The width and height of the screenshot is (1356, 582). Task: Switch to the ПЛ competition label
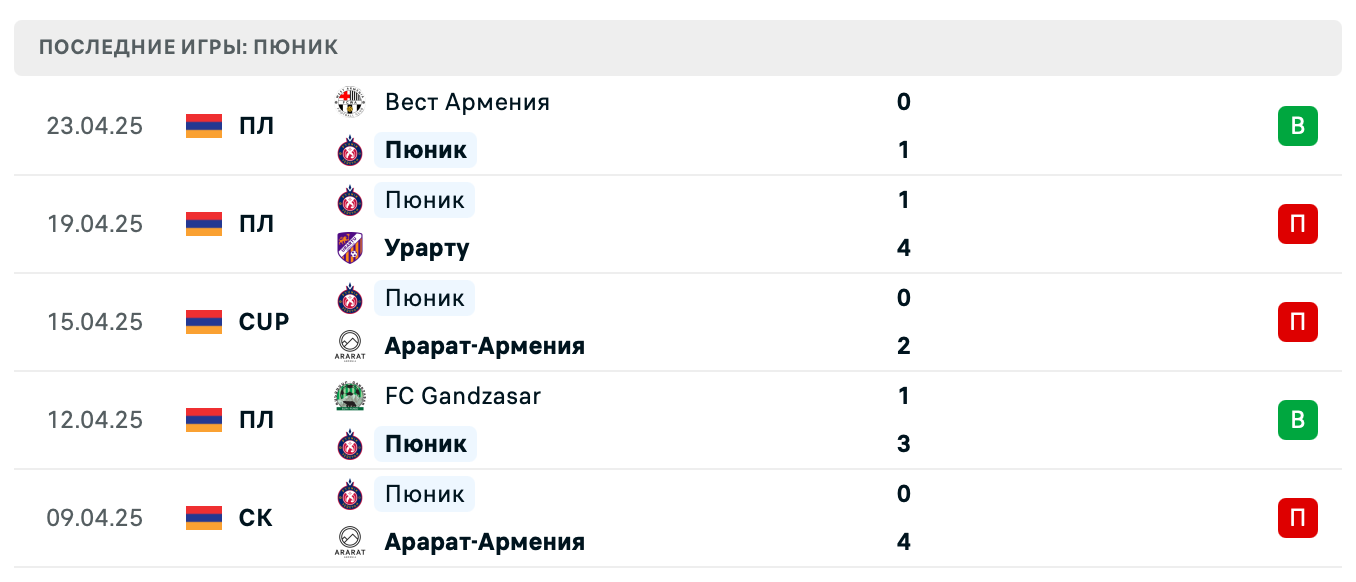258,126
